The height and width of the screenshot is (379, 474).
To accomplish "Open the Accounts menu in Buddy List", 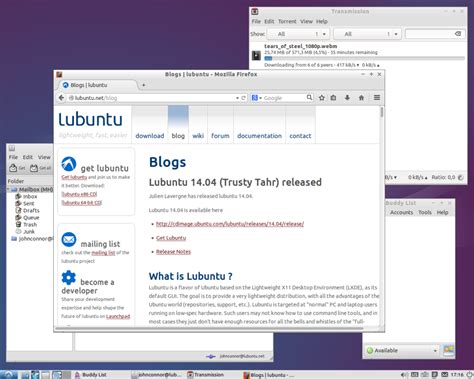I will [401, 212].
